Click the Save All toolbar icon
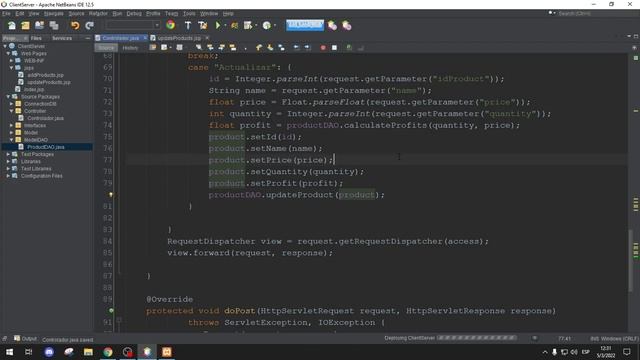640x360 pixels. 54,25
